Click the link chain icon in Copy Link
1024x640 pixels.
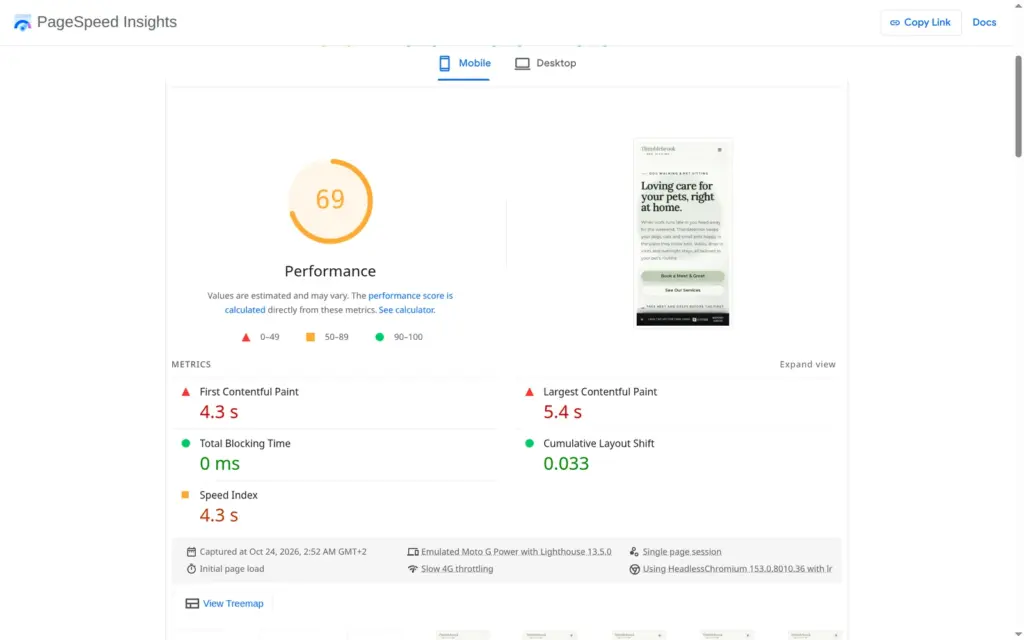pyautogui.click(x=895, y=23)
